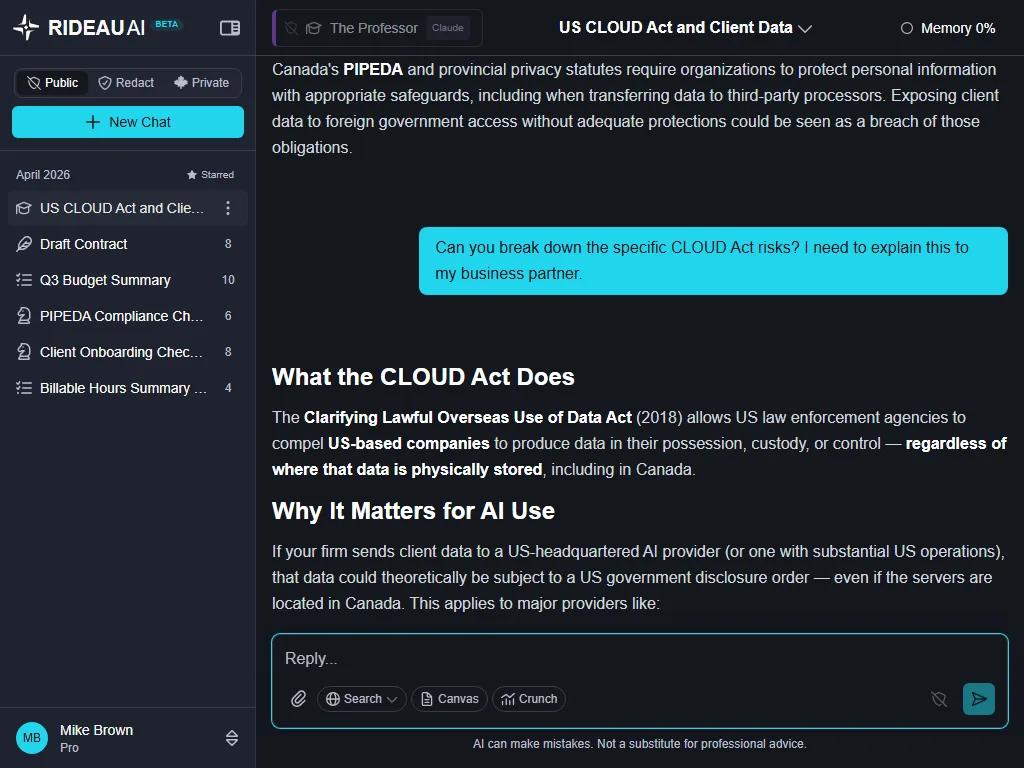Screen dimensions: 1024x768
Task: Expand the Mike Brown account menu arrows
Action: pos(232,738)
